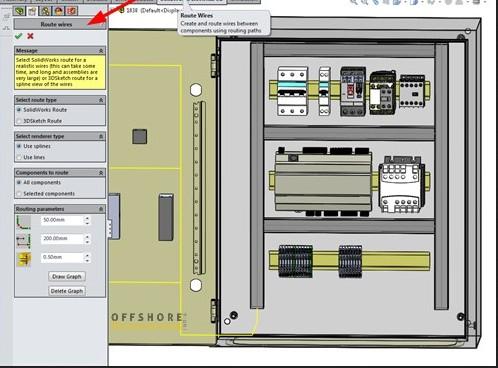The width and height of the screenshot is (498, 368).
Task: Select the right black terminal block group
Action: click(350, 261)
